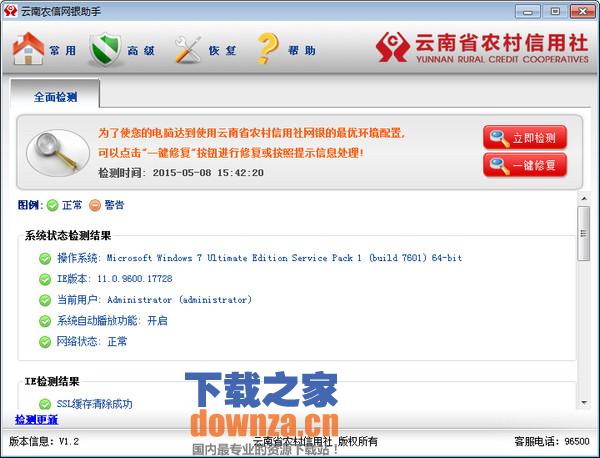Switch to the 全面检测 tab

55,97
